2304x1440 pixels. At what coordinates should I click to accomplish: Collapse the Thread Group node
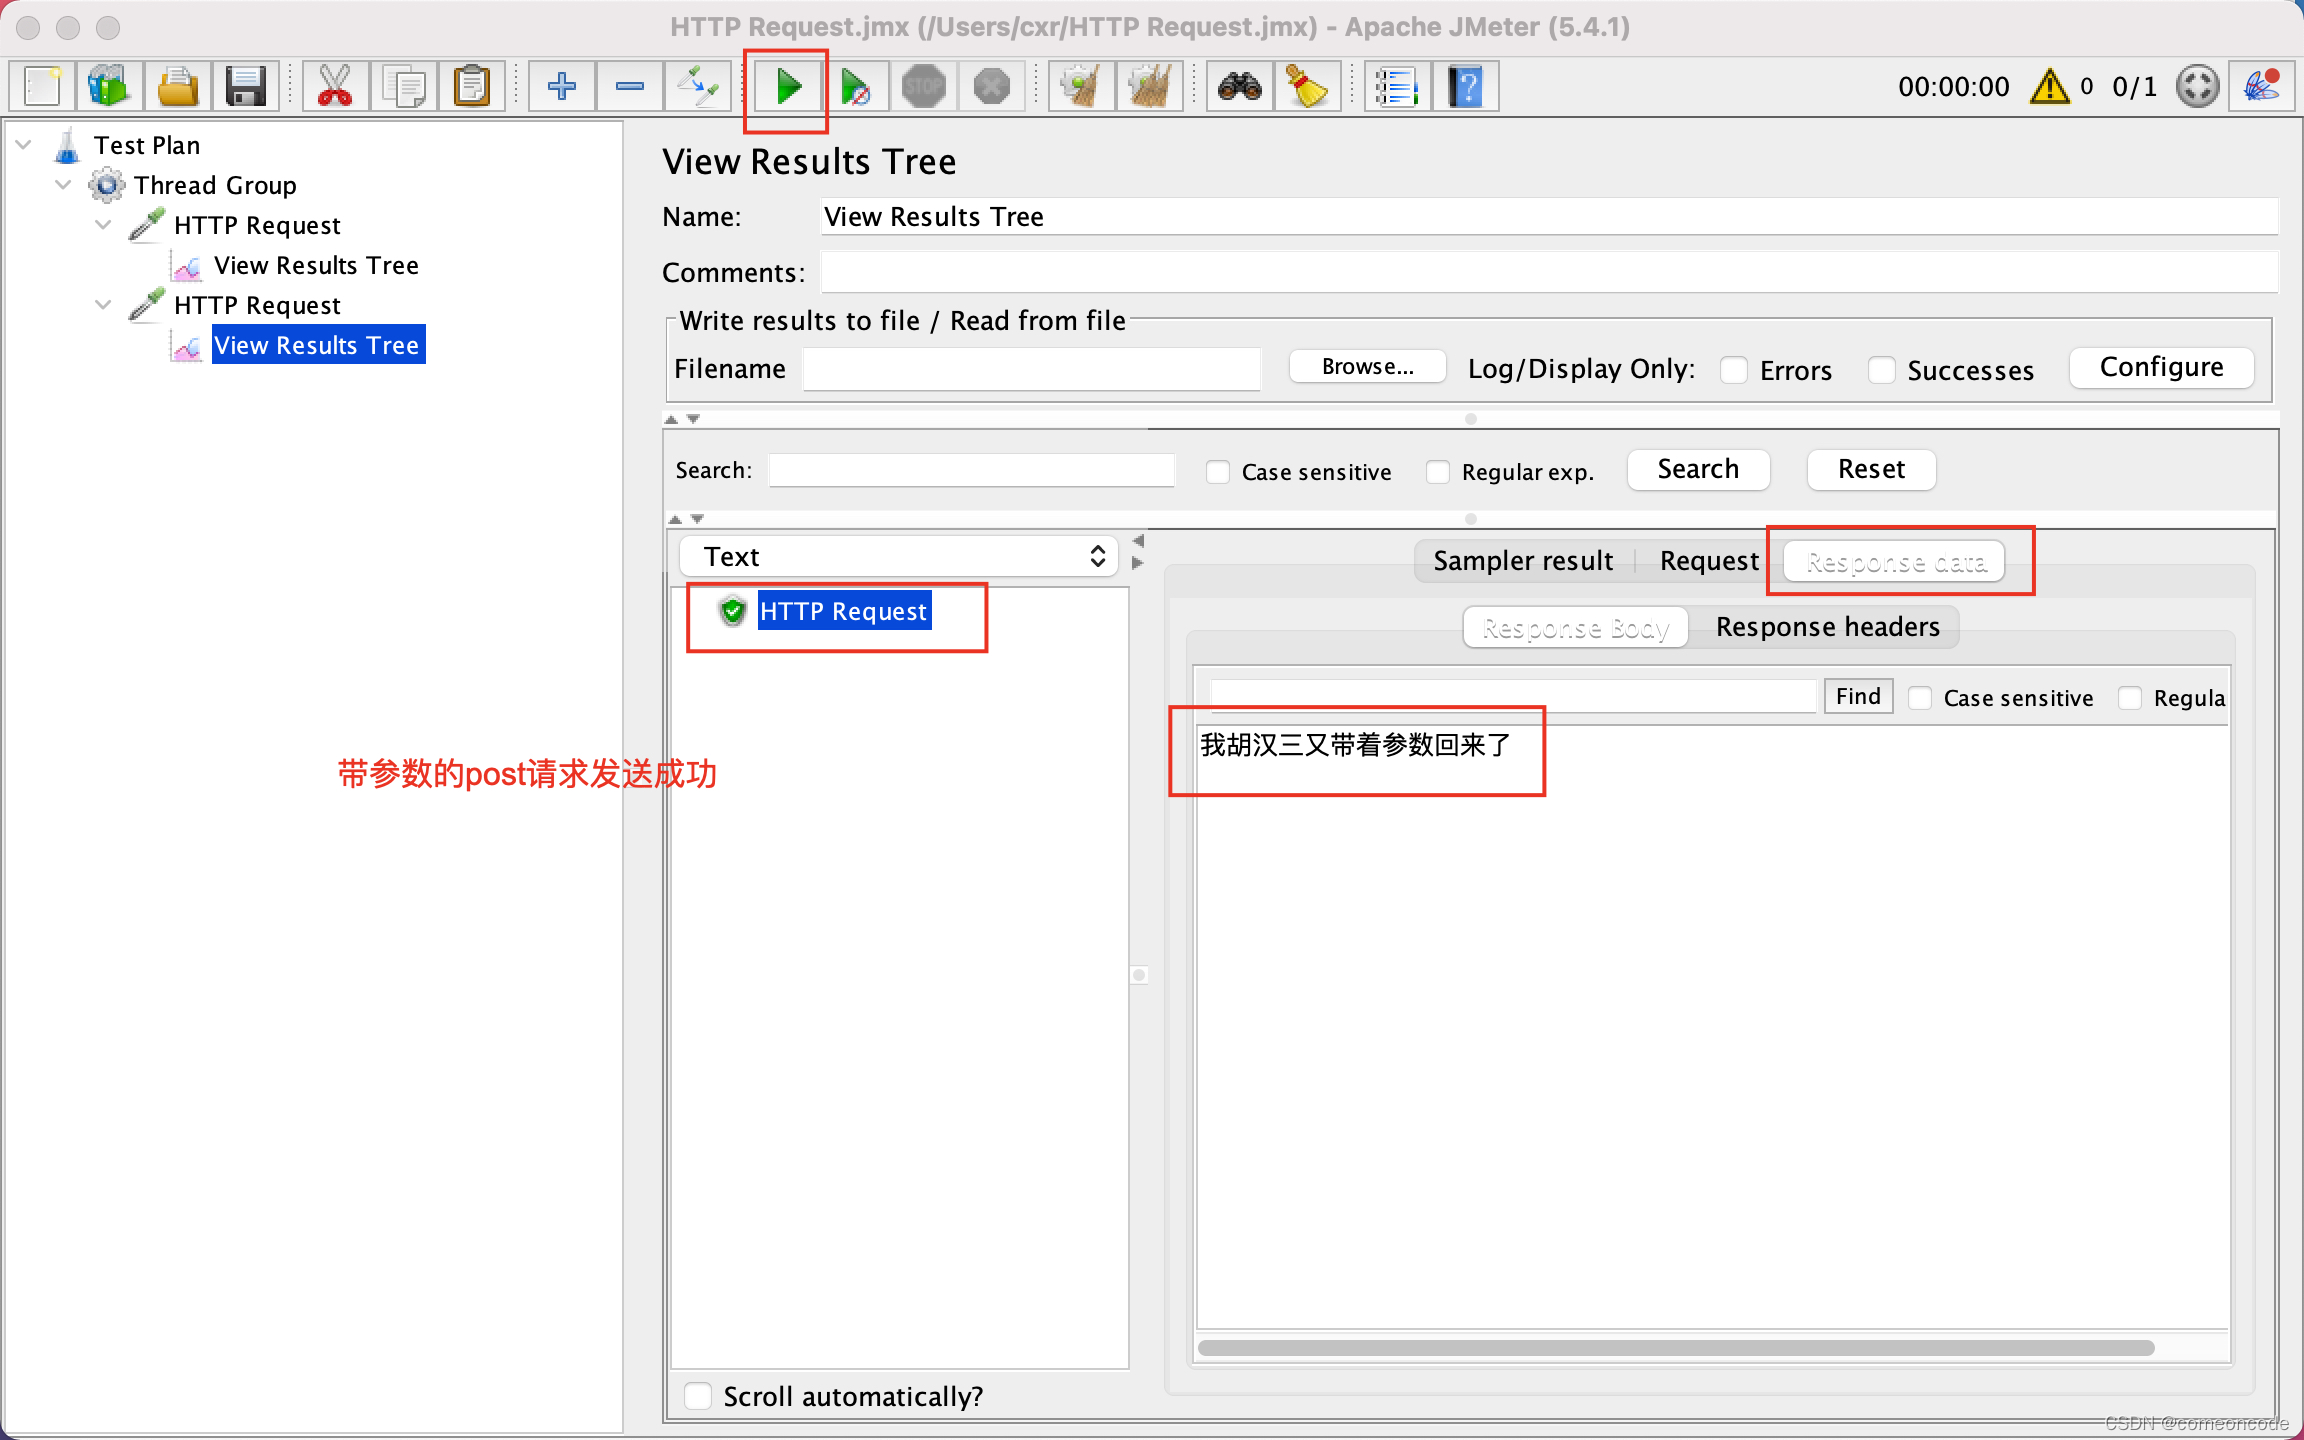(x=64, y=185)
